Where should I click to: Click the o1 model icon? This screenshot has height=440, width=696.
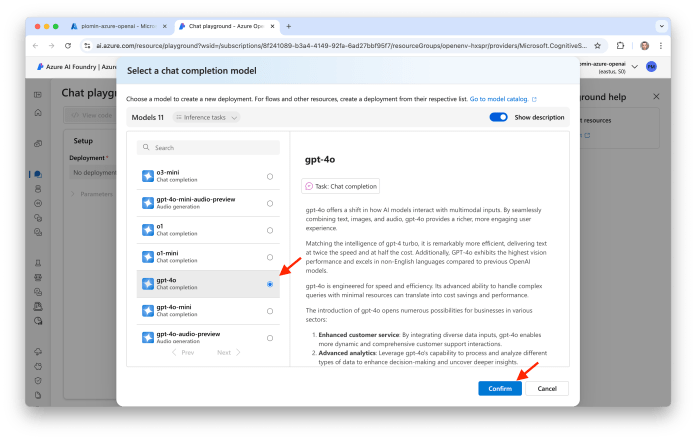coord(148,230)
